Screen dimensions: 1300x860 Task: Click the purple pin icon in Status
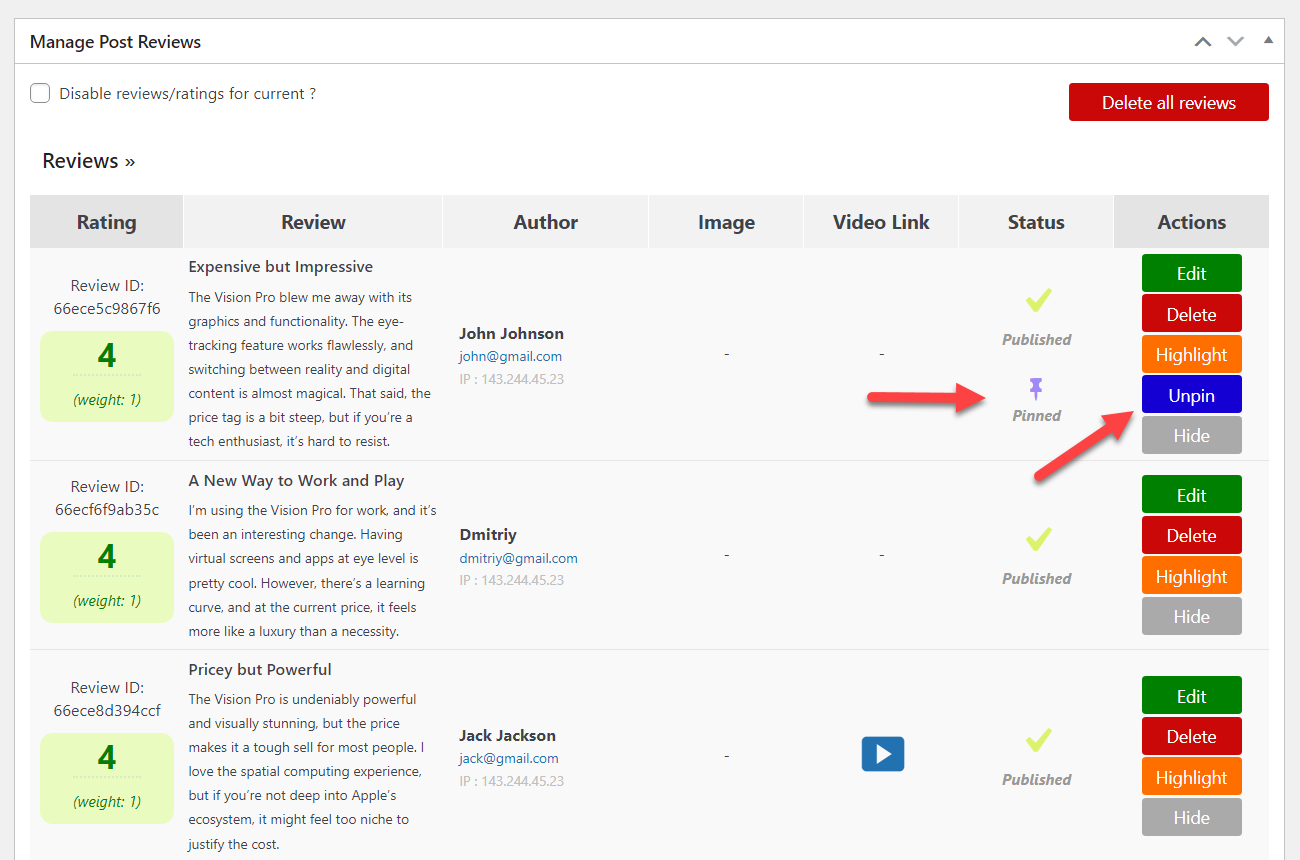click(x=1036, y=389)
